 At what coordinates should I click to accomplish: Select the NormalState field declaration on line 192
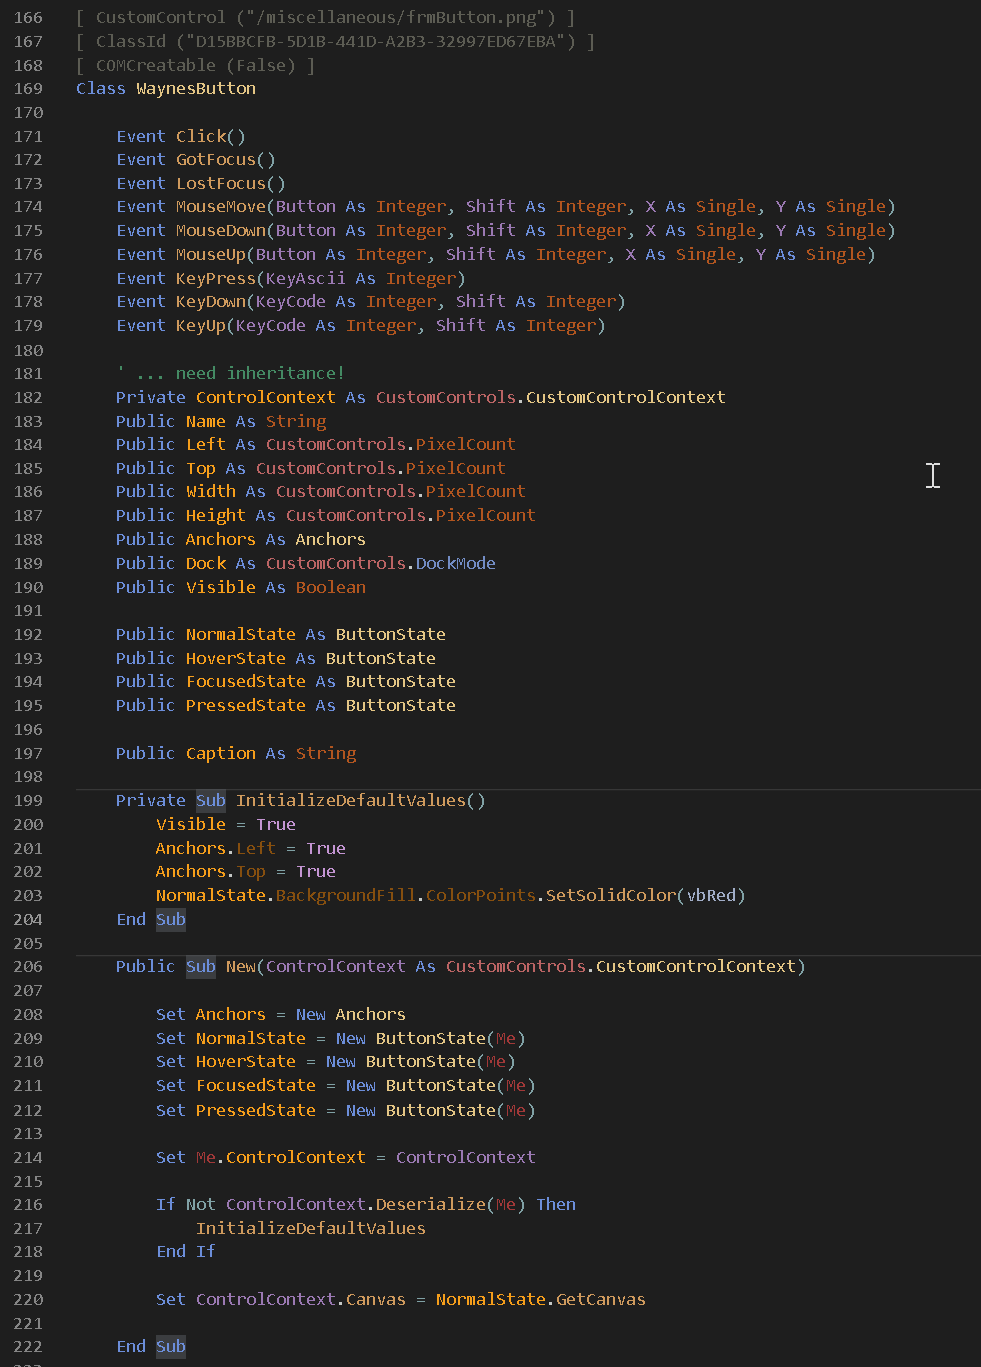tap(240, 633)
